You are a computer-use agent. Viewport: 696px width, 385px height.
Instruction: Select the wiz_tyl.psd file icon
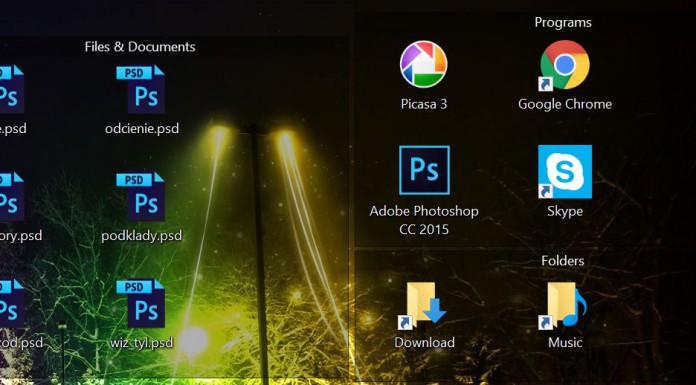(141, 303)
